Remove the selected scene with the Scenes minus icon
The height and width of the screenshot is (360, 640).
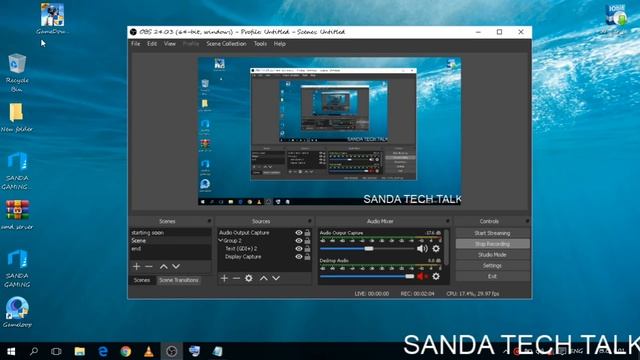pyautogui.click(x=149, y=267)
